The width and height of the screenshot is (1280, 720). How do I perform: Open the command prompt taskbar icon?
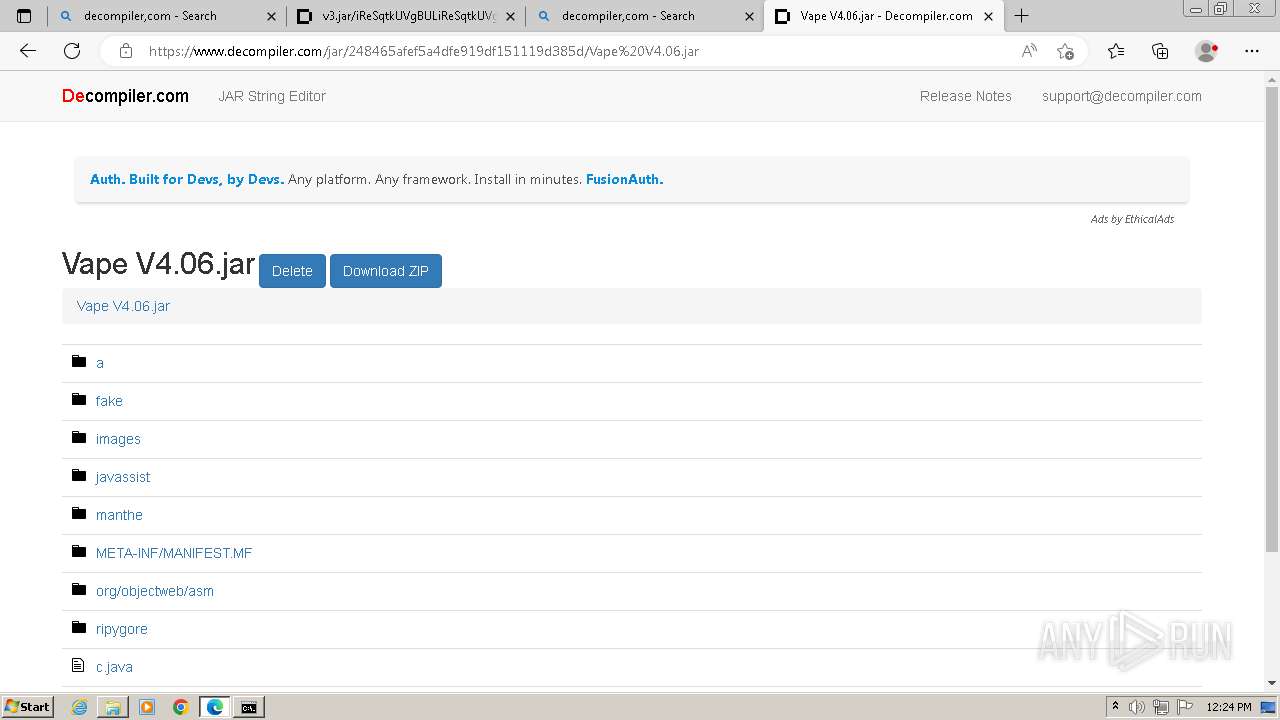[x=249, y=707]
